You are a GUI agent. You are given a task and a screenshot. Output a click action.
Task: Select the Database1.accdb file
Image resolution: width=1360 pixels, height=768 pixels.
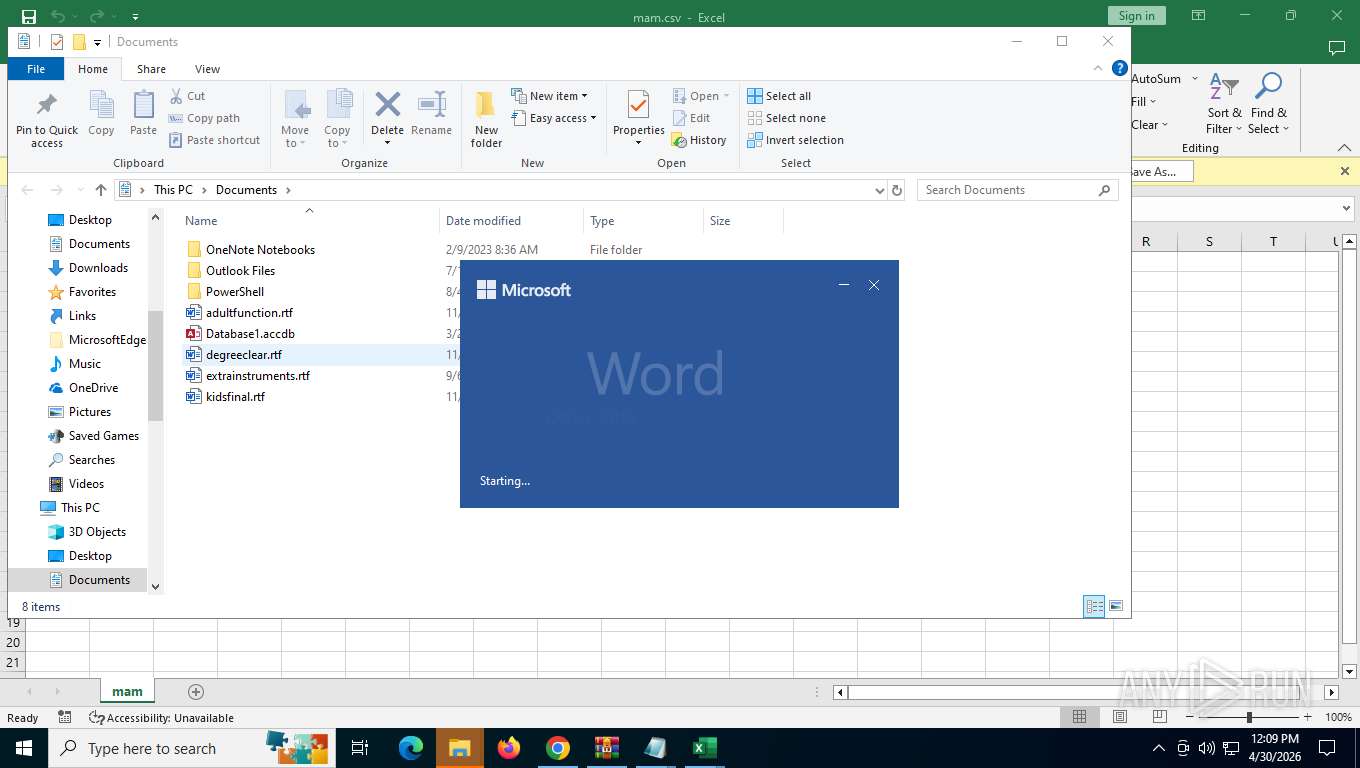coord(250,334)
